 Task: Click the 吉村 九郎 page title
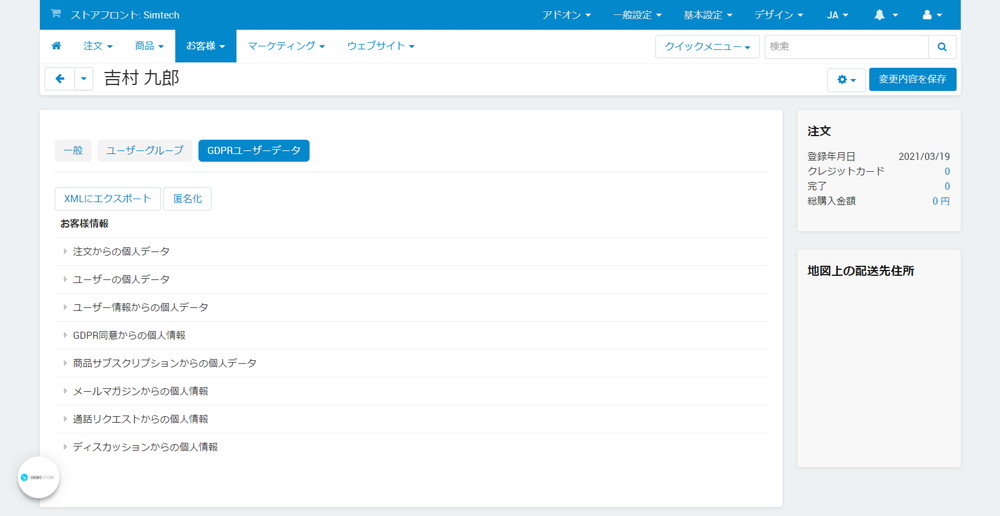(142, 78)
